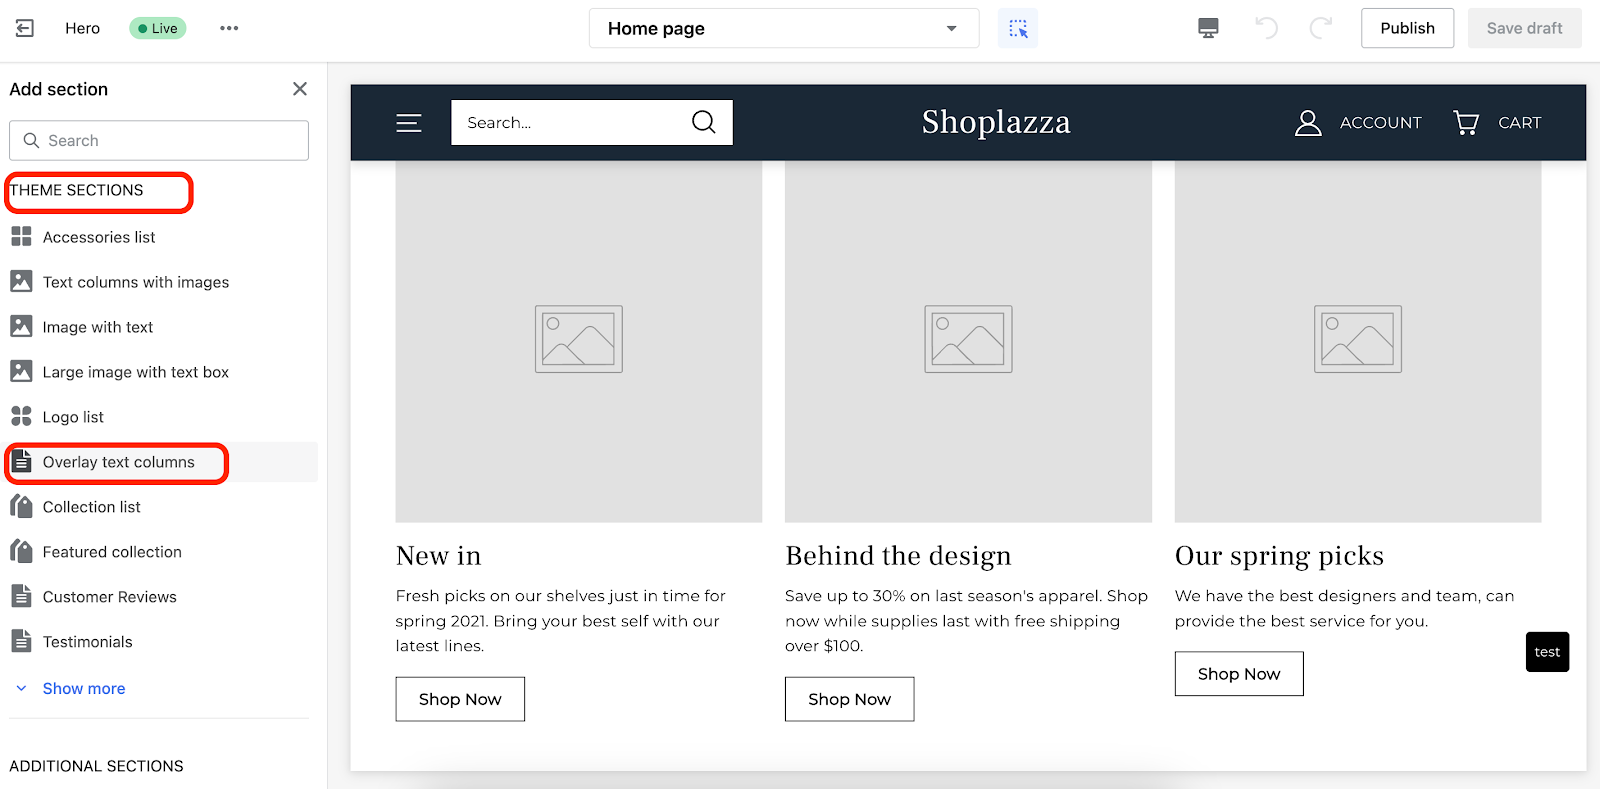
Task: Click the exit editor icon
Action: [25, 28]
